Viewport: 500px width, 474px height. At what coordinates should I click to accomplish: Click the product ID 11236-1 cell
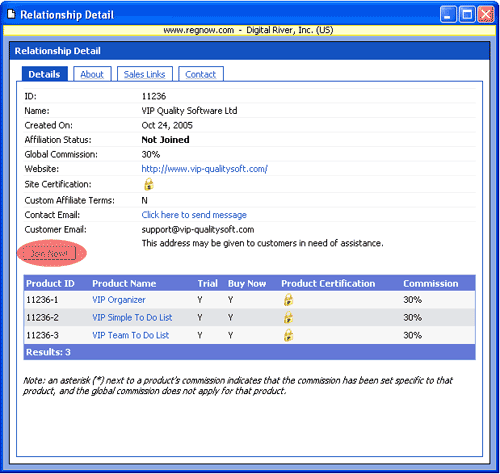tap(42, 300)
